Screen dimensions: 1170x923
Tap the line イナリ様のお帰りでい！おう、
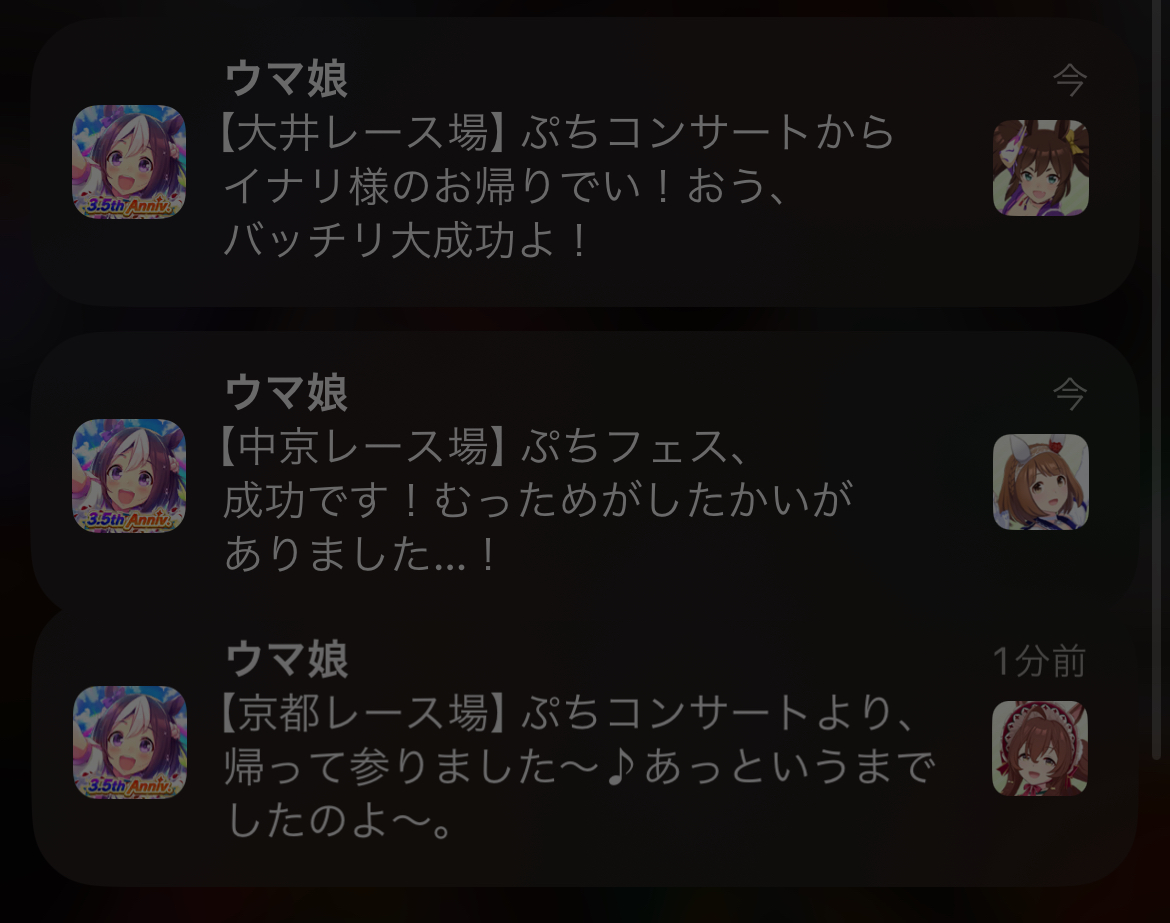505,187
